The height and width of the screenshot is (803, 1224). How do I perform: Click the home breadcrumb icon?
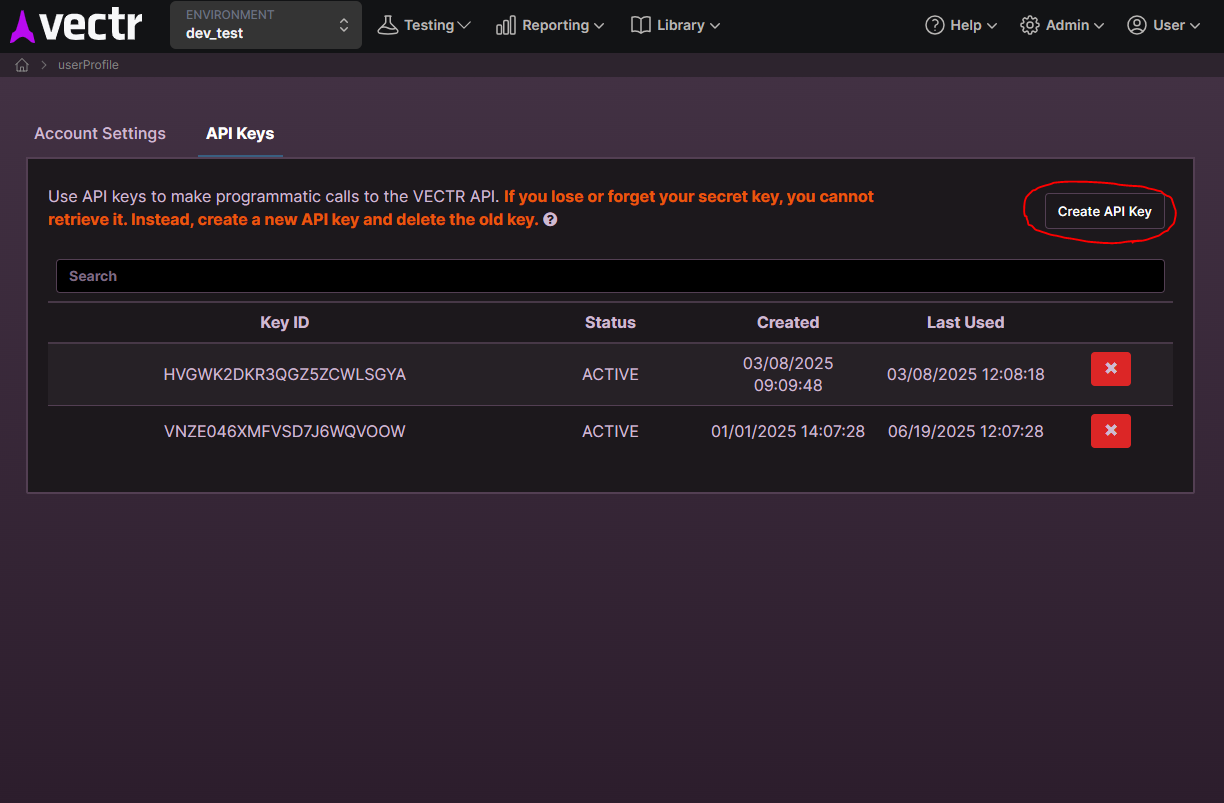(21, 64)
